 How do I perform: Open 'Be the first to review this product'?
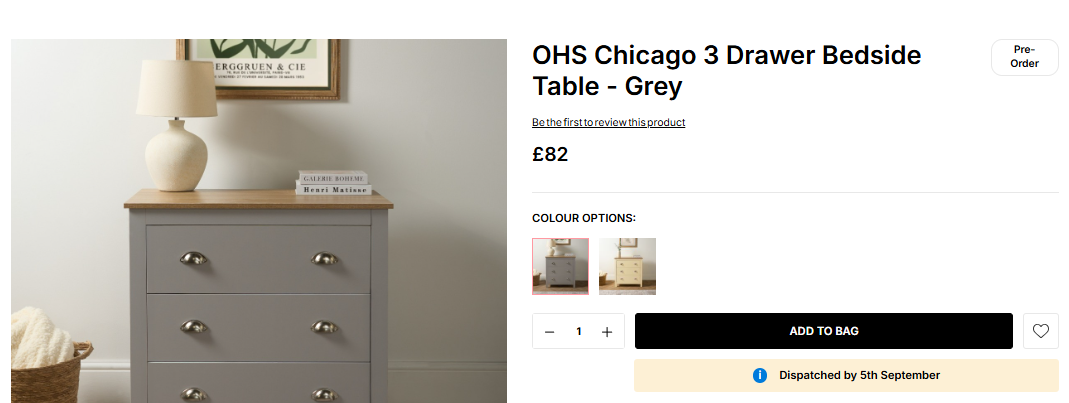[x=608, y=123]
